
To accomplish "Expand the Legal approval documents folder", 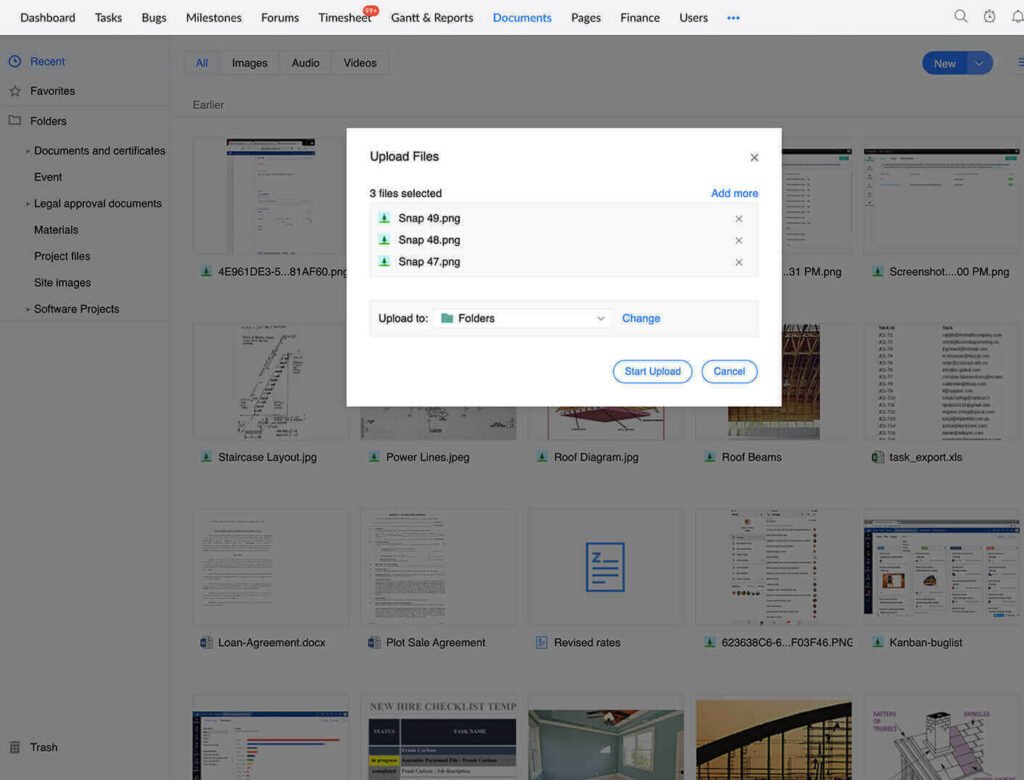I will point(27,203).
